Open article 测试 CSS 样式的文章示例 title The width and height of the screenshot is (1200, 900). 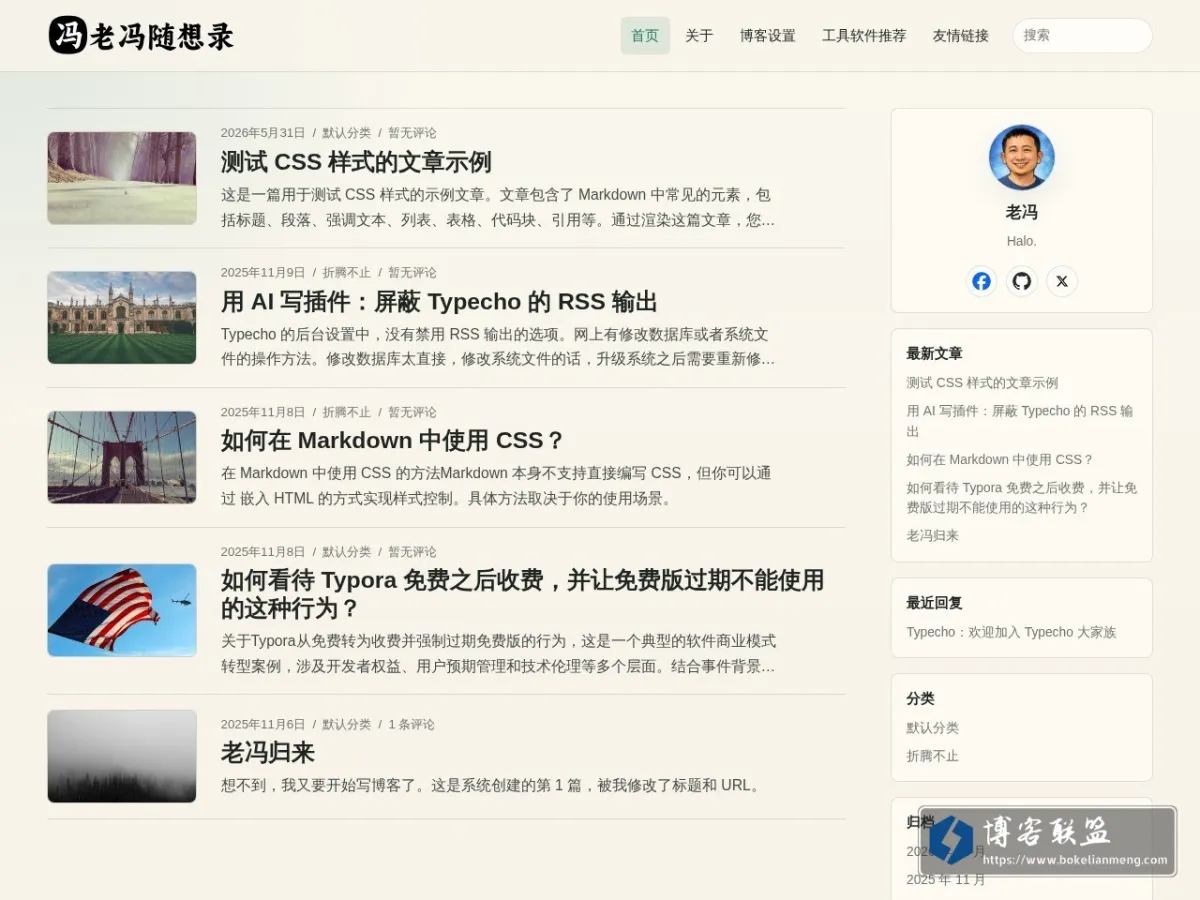click(356, 162)
